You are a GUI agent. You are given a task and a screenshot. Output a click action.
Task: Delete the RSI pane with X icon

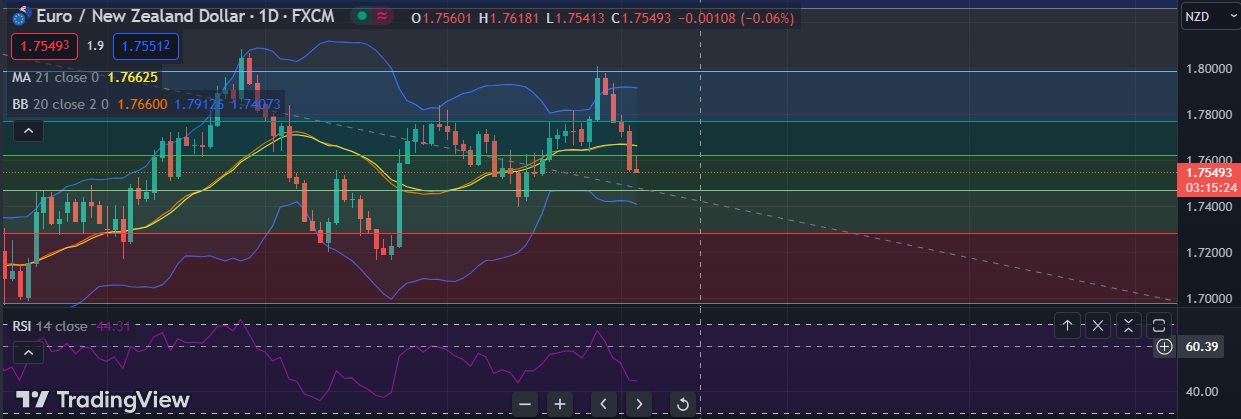(x=1098, y=325)
